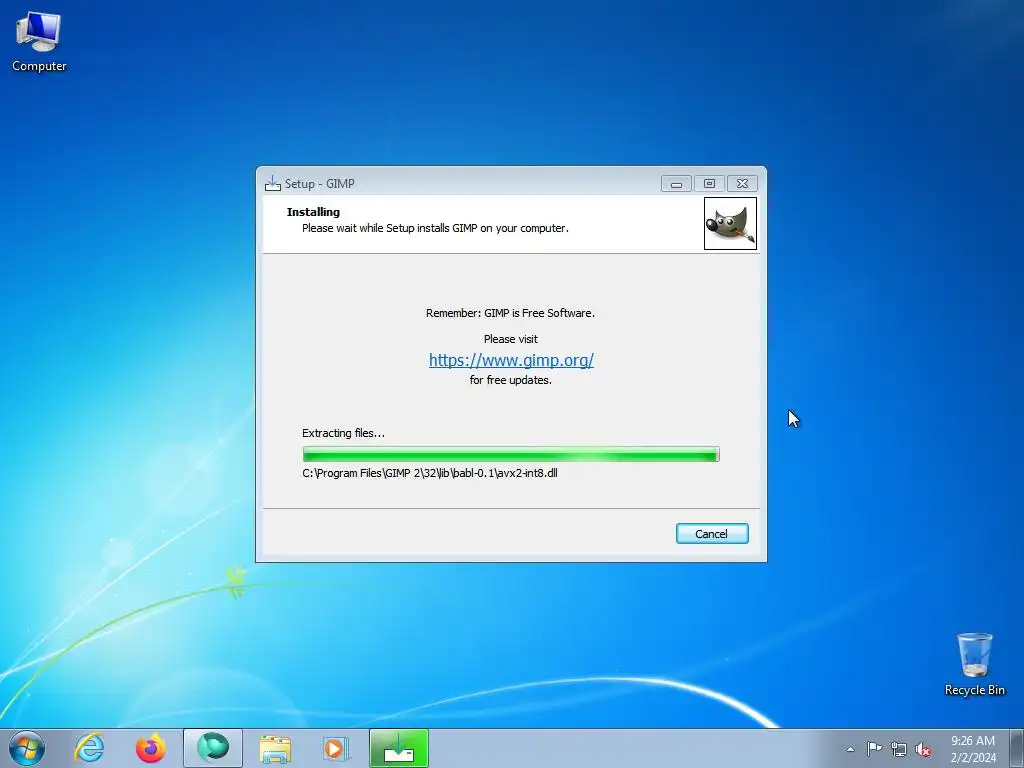This screenshot has width=1024, height=768.
Task: Minimize the Setup - GIMP window
Action: pos(676,184)
